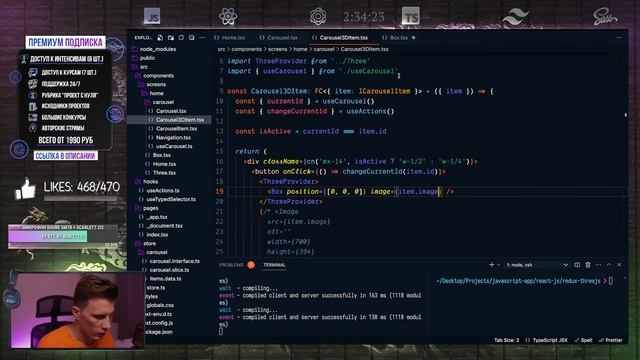Switch to the Home.tsx editor tab
640x360 pixels.
coord(230,38)
